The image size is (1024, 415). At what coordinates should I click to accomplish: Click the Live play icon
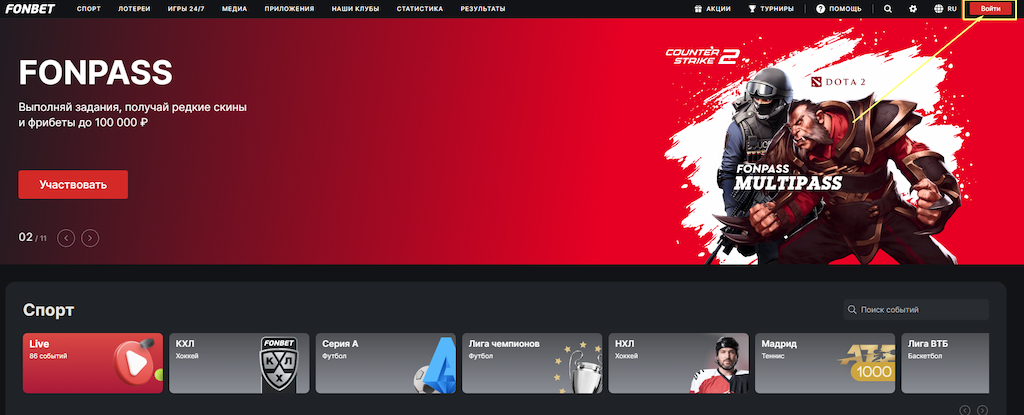[134, 361]
